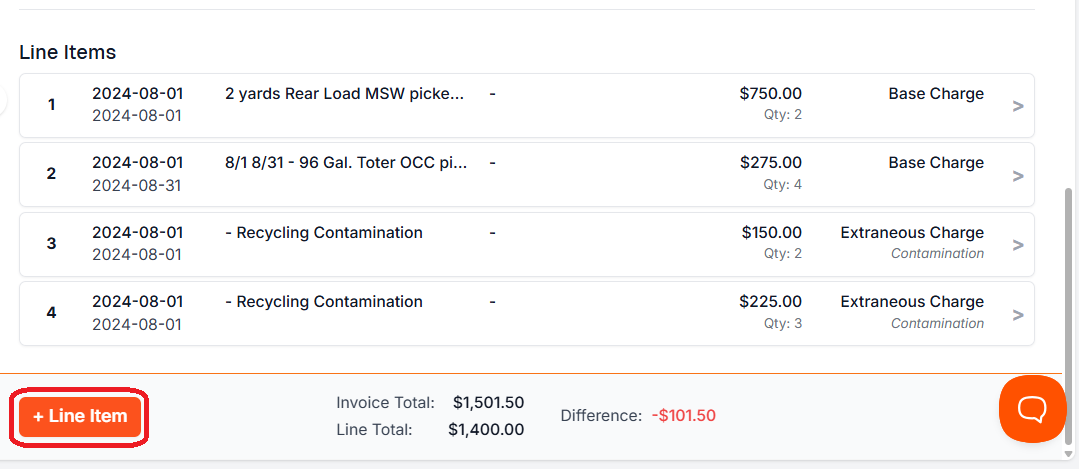This screenshot has height=469, width=1079.
Task: Click the $275.00 line amount
Action: 770,163
